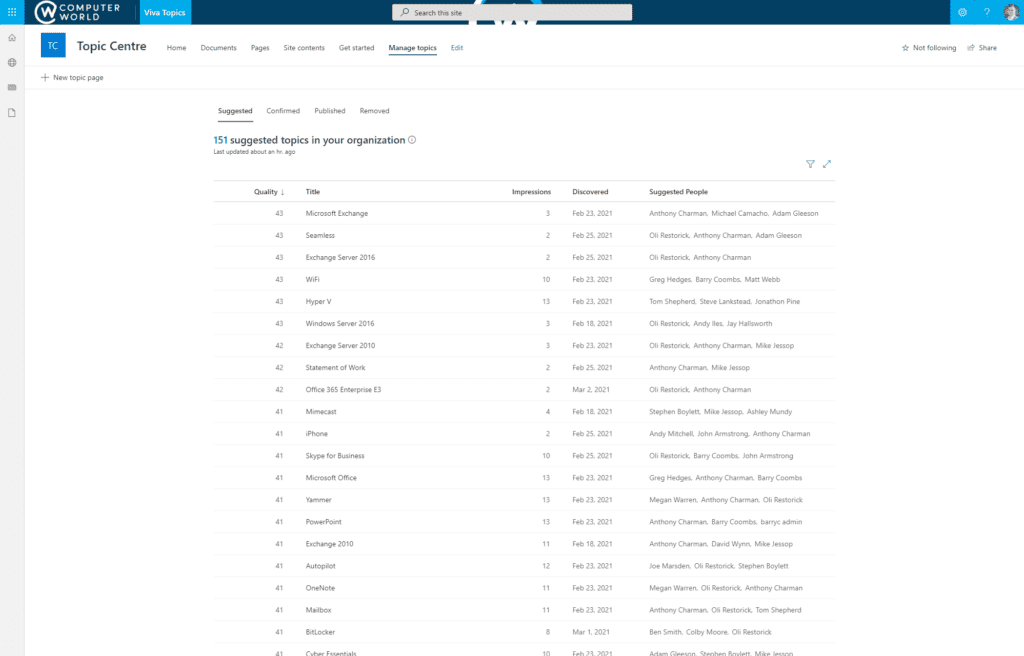Click the star icon for Not following
Viewport: 1024px width, 656px height.
point(905,48)
